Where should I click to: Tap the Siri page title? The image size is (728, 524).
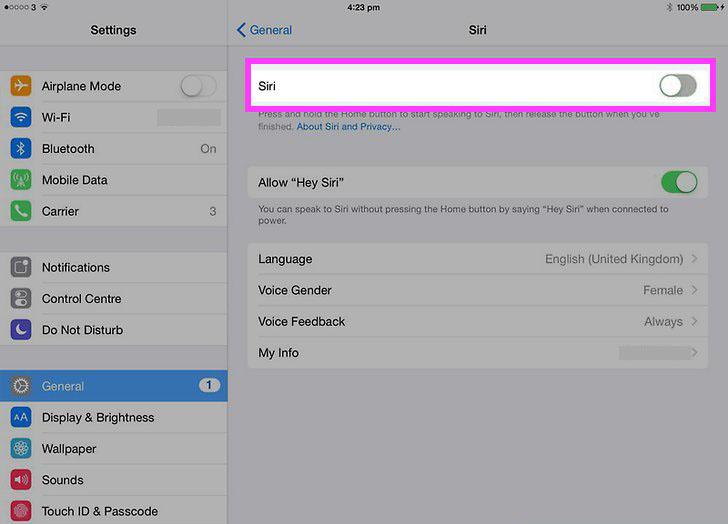[x=477, y=30]
